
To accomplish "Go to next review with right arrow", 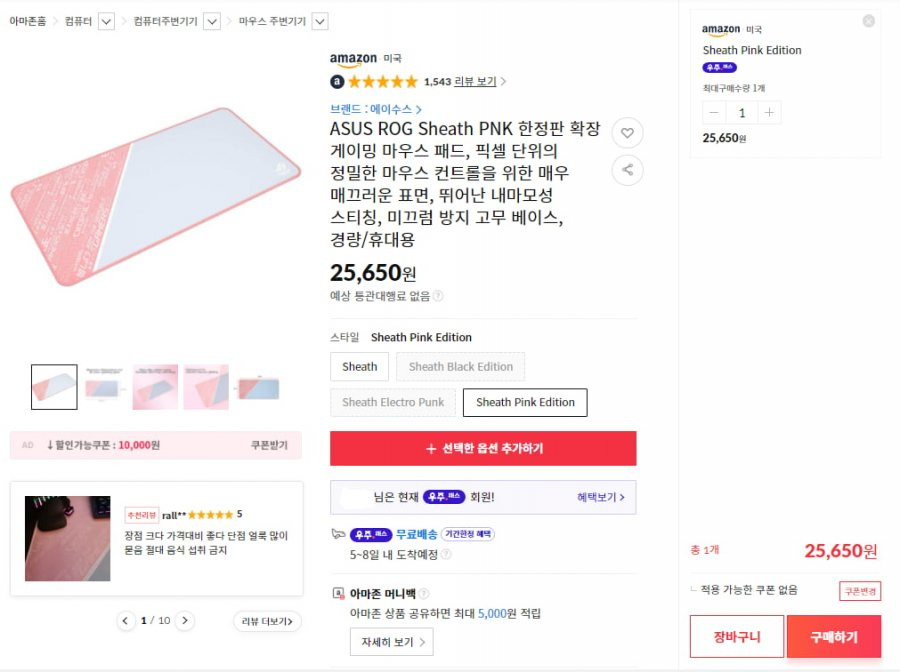I will tap(184, 620).
